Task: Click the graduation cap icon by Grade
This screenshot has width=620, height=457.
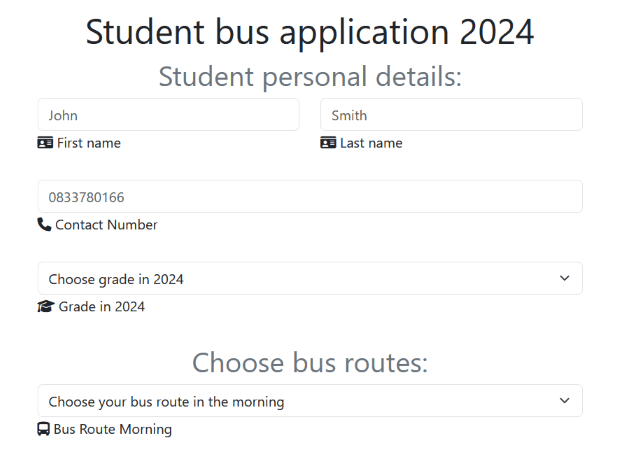Action: point(46,307)
